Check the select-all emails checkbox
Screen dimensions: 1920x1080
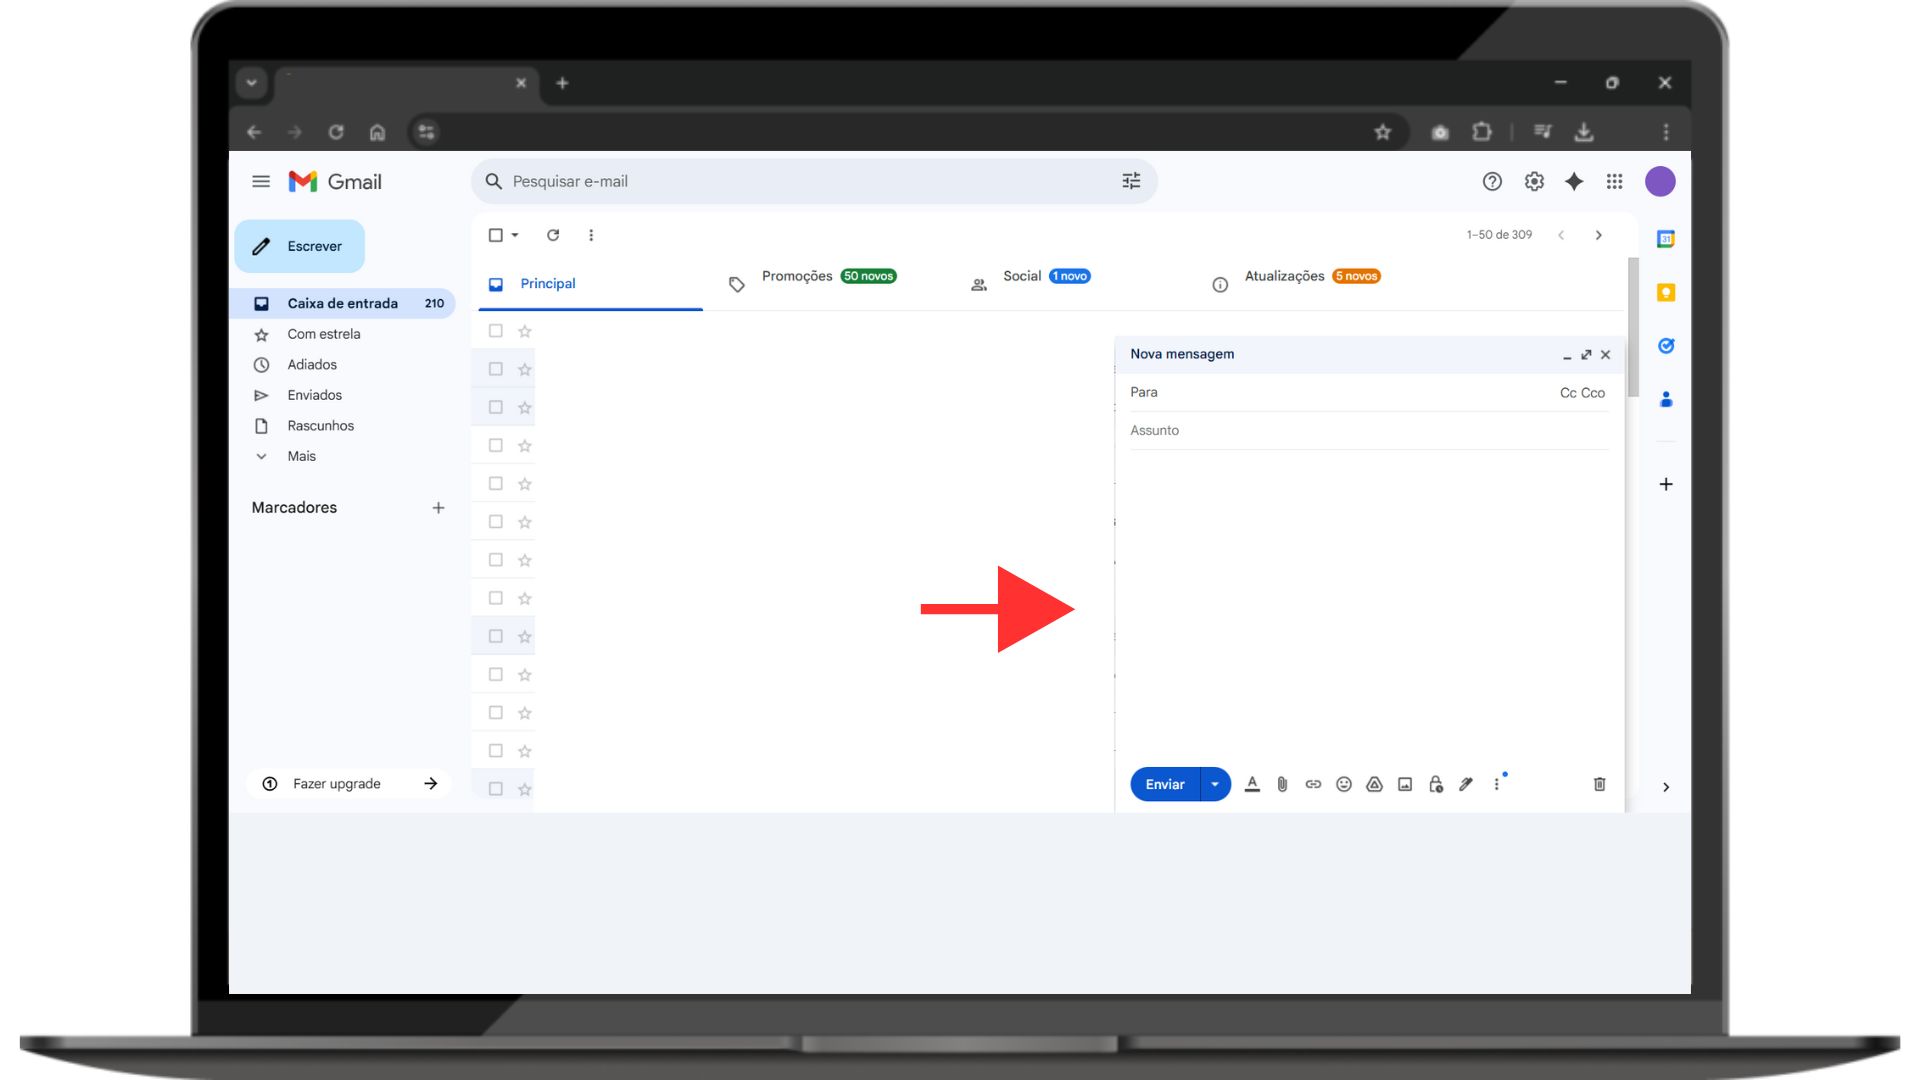[x=495, y=235]
